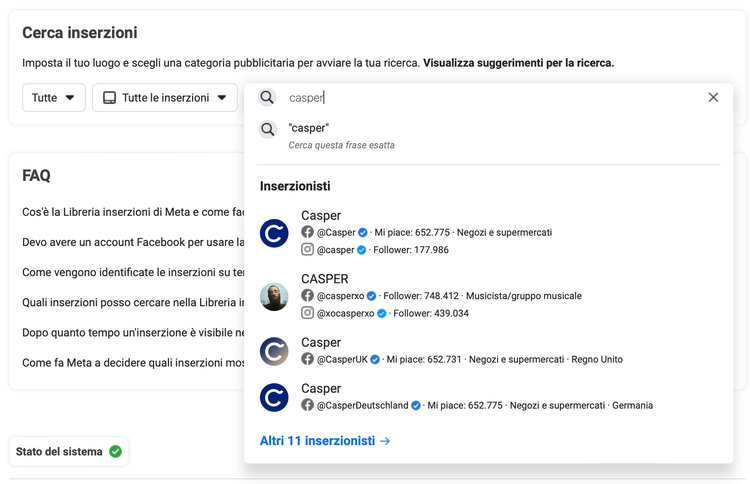Click the monitor icon in Tutte le inserzioni
The image size is (750, 484).
click(110, 98)
